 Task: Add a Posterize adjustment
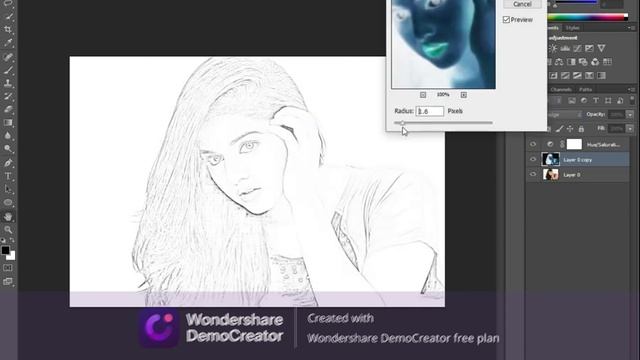click(565, 76)
